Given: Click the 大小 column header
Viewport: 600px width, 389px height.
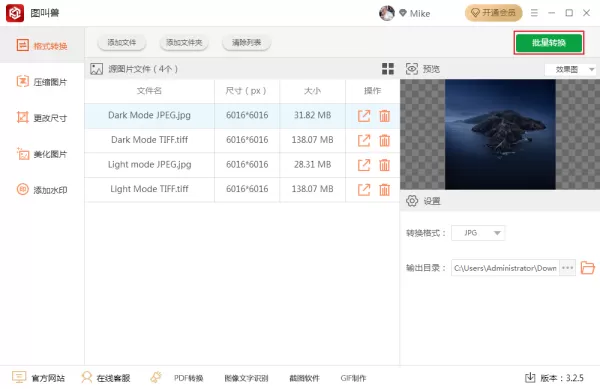Looking at the screenshot, I should pyautogui.click(x=313, y=91).
